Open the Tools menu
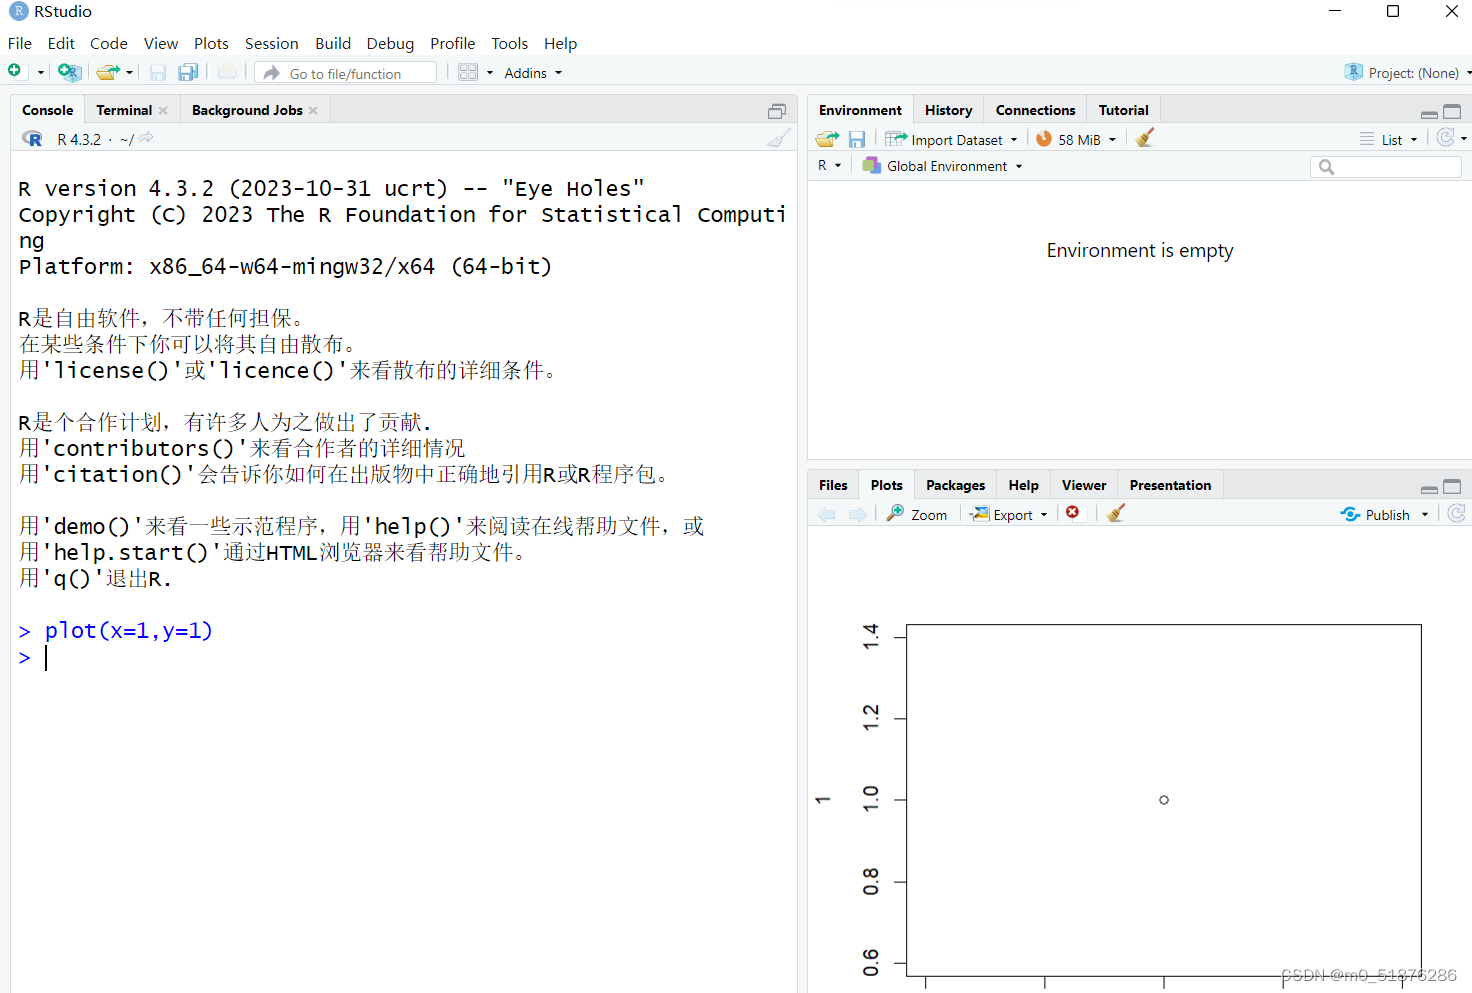This screenshot has width=1472, height=993. [510, 43]
